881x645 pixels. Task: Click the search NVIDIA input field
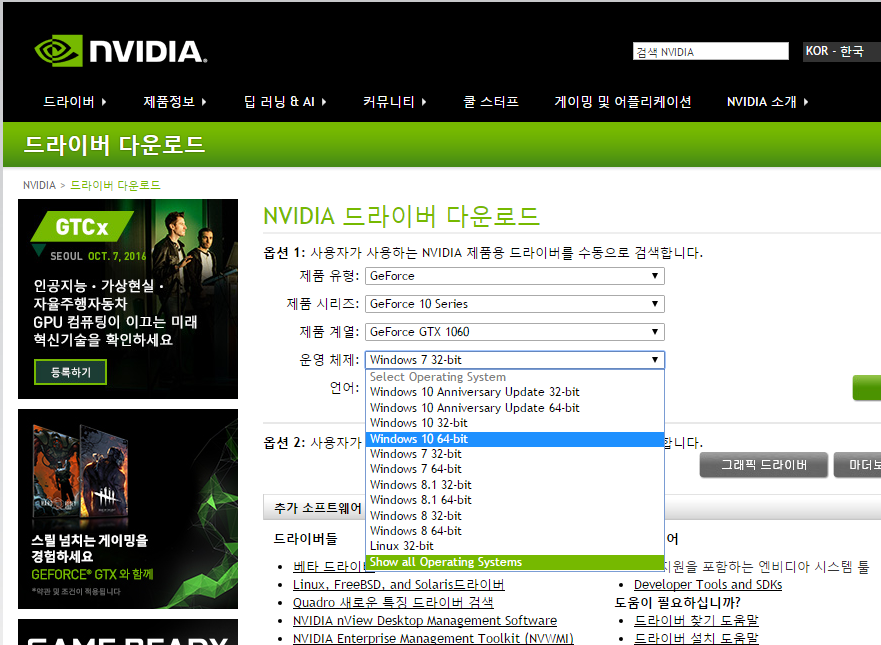[x=711, y=51]
